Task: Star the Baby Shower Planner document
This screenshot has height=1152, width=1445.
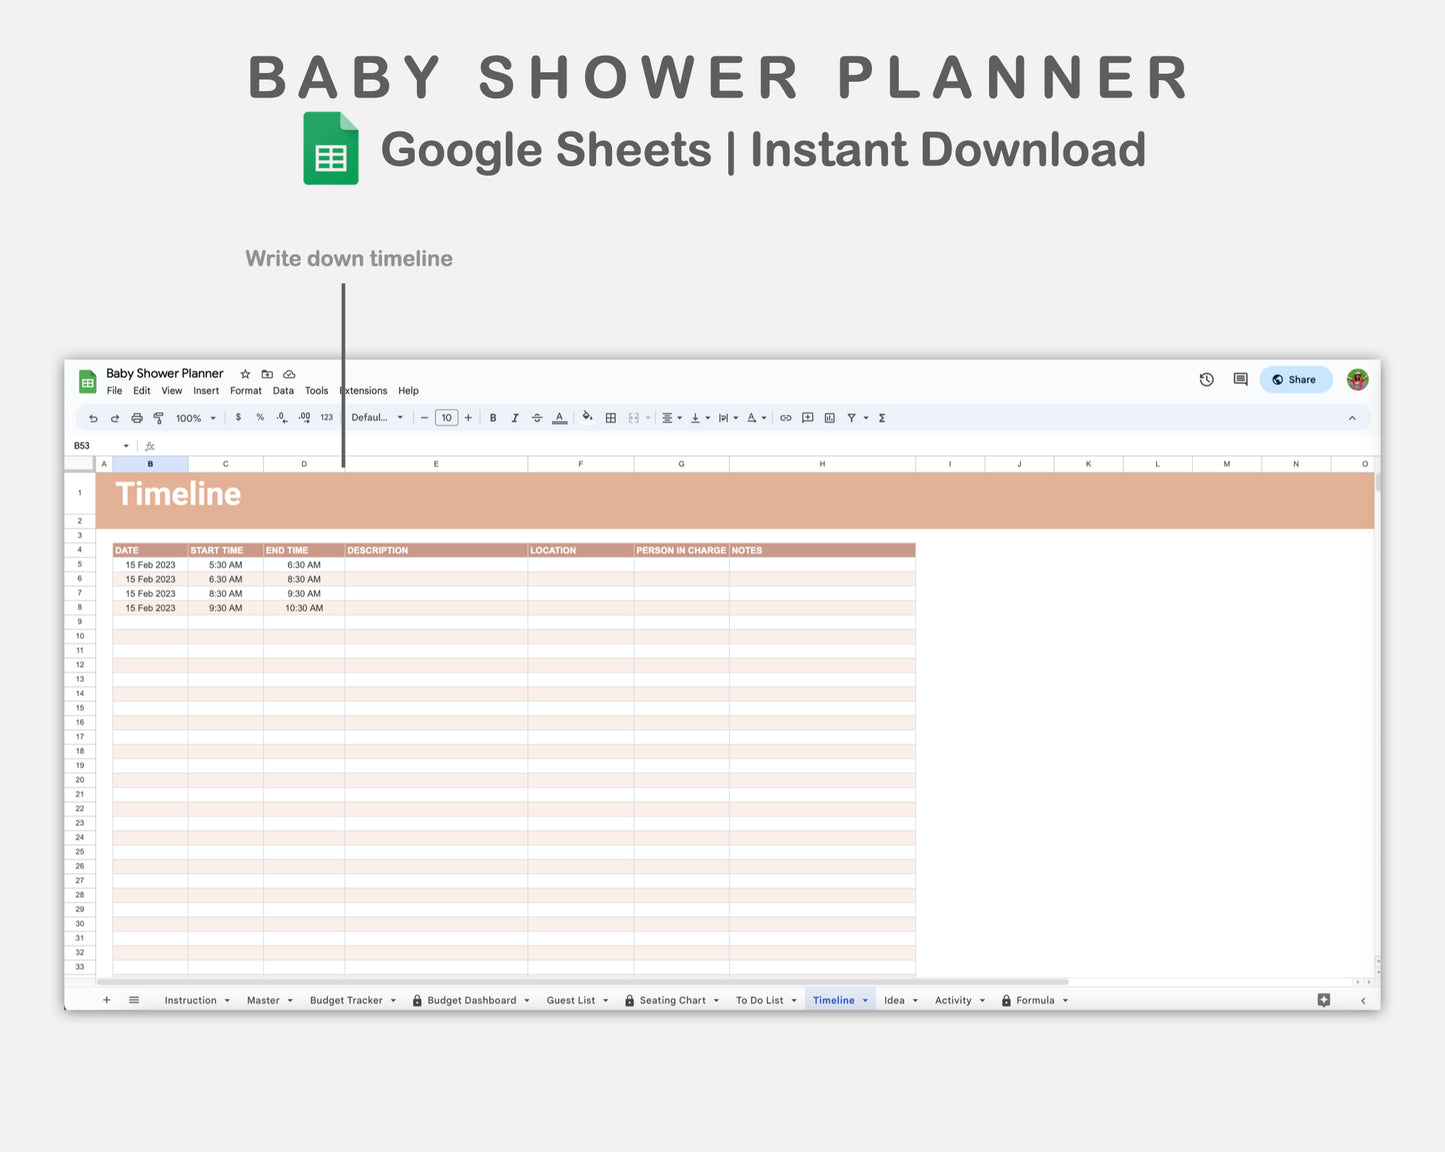Action: click(245, 374)
